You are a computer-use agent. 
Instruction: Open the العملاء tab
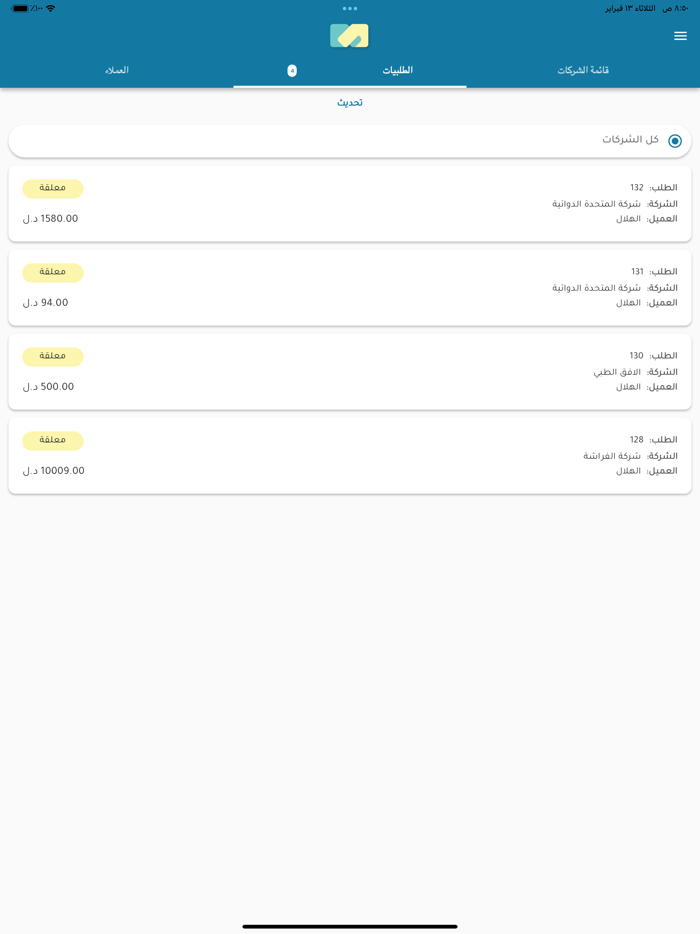pos(117,71)
